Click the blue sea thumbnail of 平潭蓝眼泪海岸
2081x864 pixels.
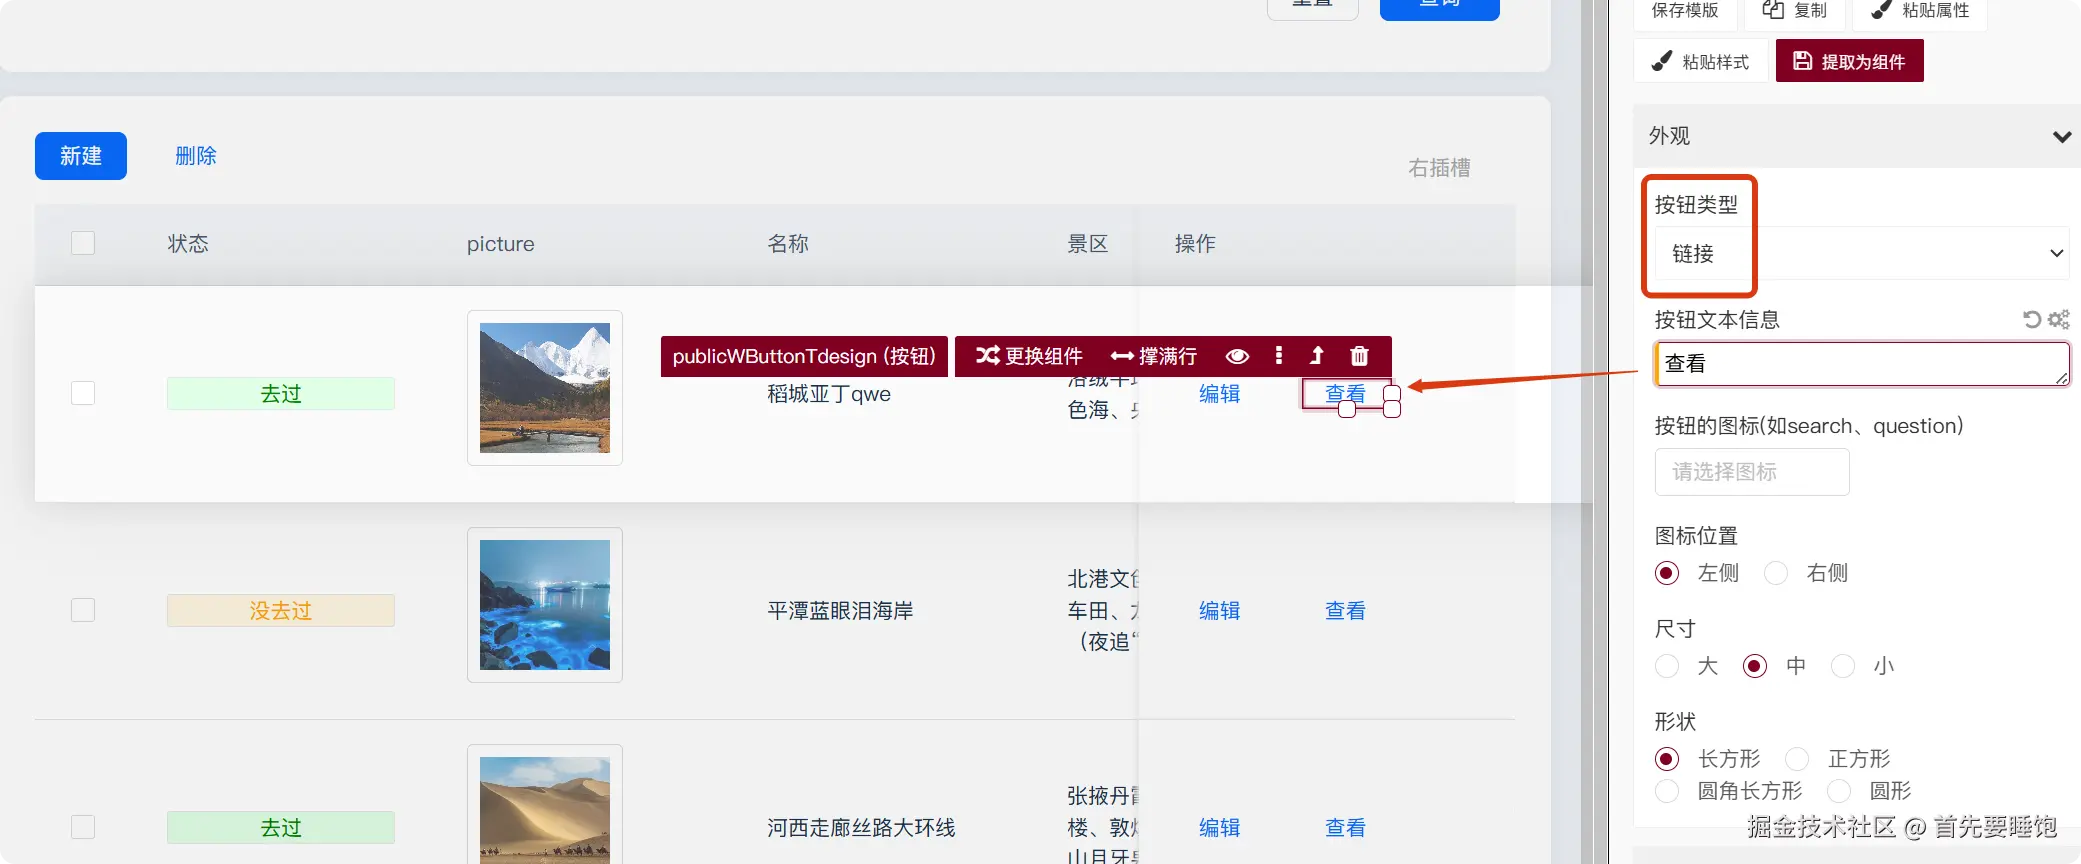coord(545,605)
